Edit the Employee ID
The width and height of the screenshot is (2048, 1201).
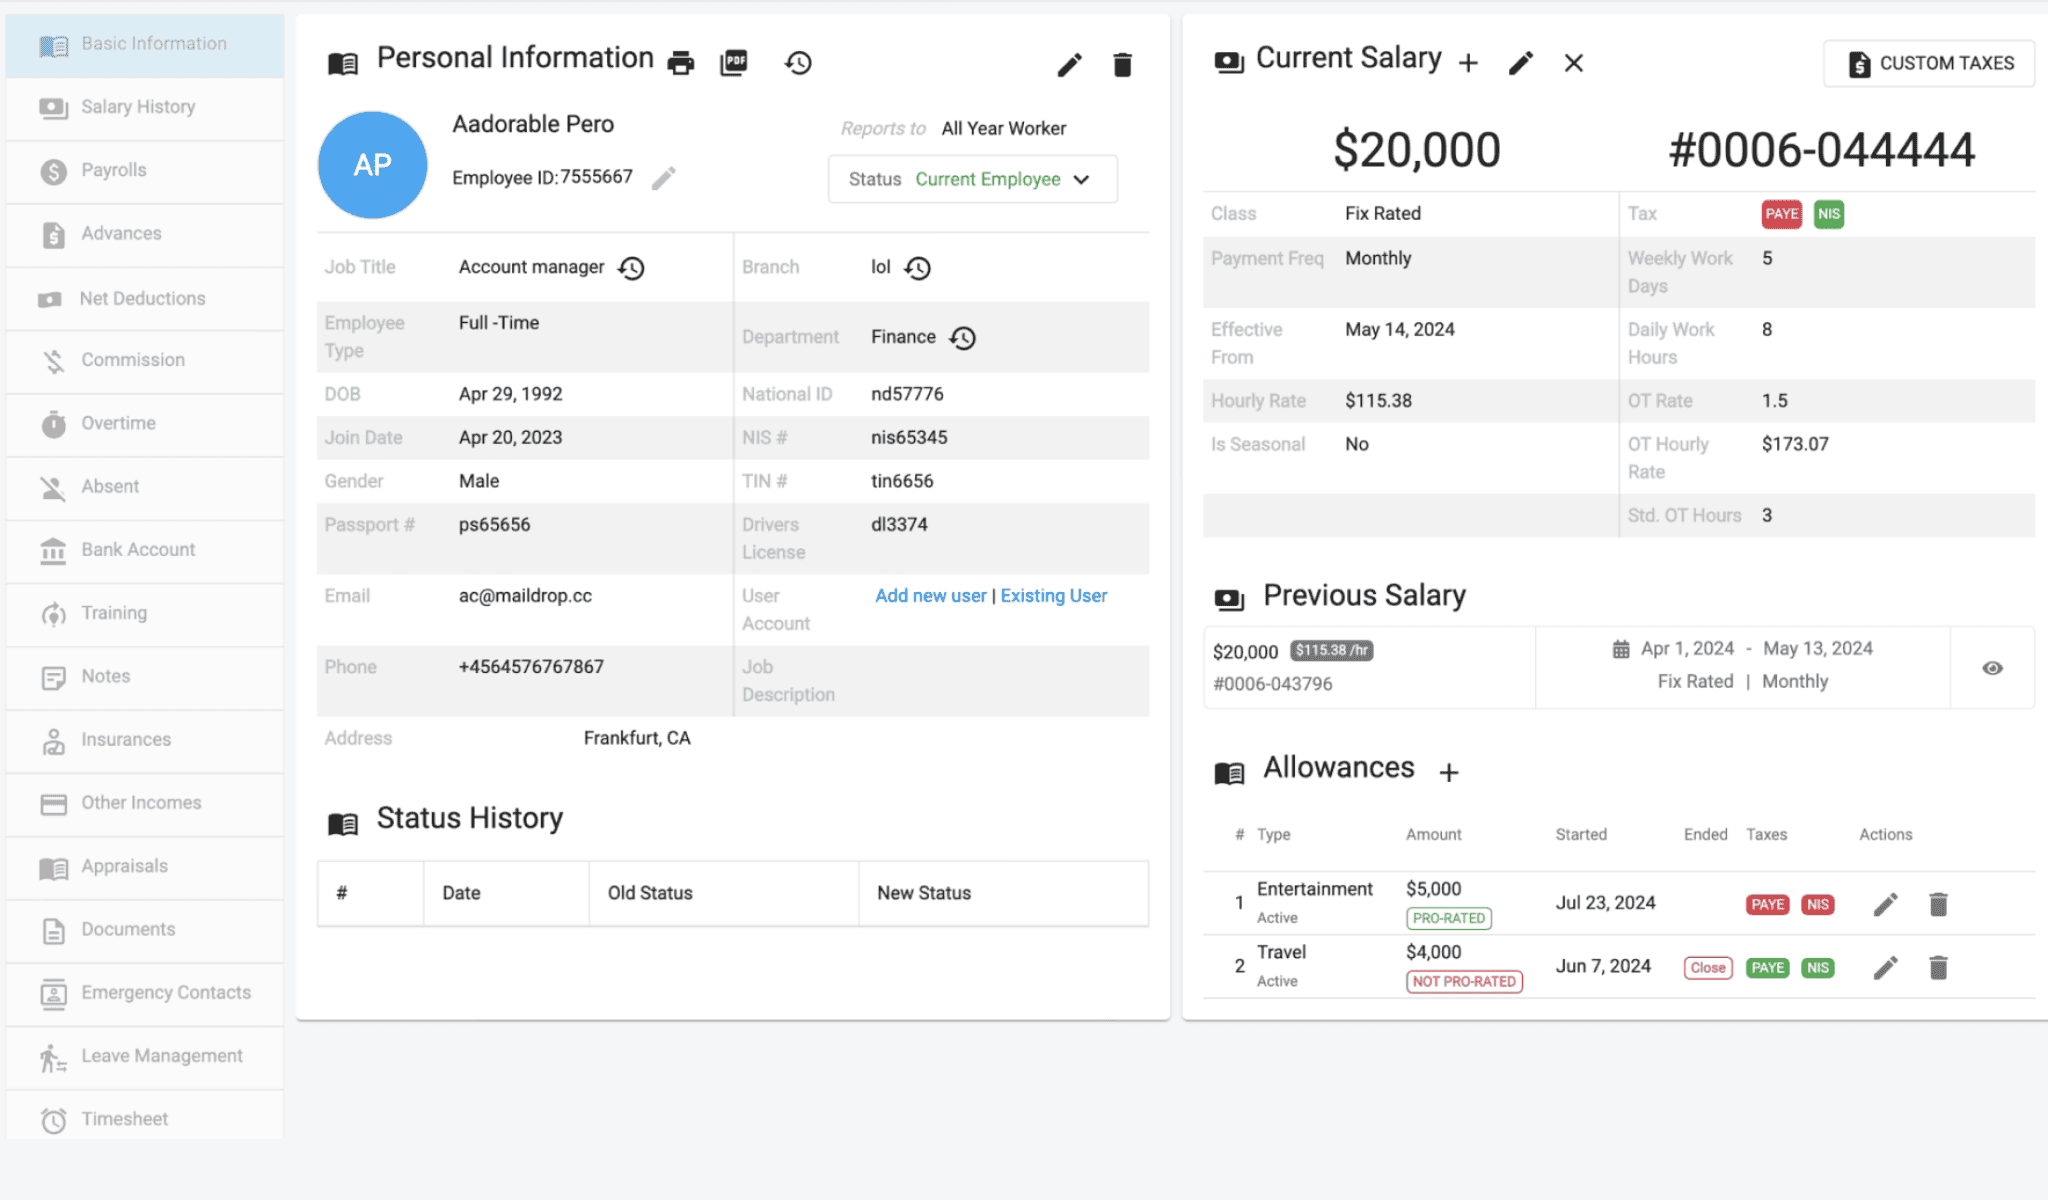click(663, 177)
